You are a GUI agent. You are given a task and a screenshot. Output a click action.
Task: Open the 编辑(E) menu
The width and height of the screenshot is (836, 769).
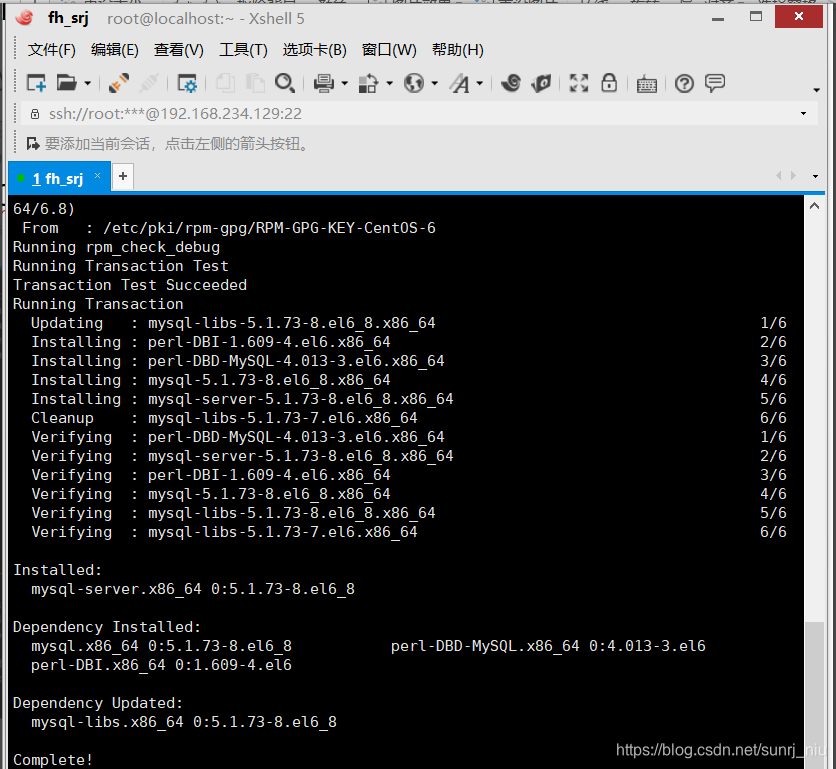pyautogui.click(x=115, y=50)
